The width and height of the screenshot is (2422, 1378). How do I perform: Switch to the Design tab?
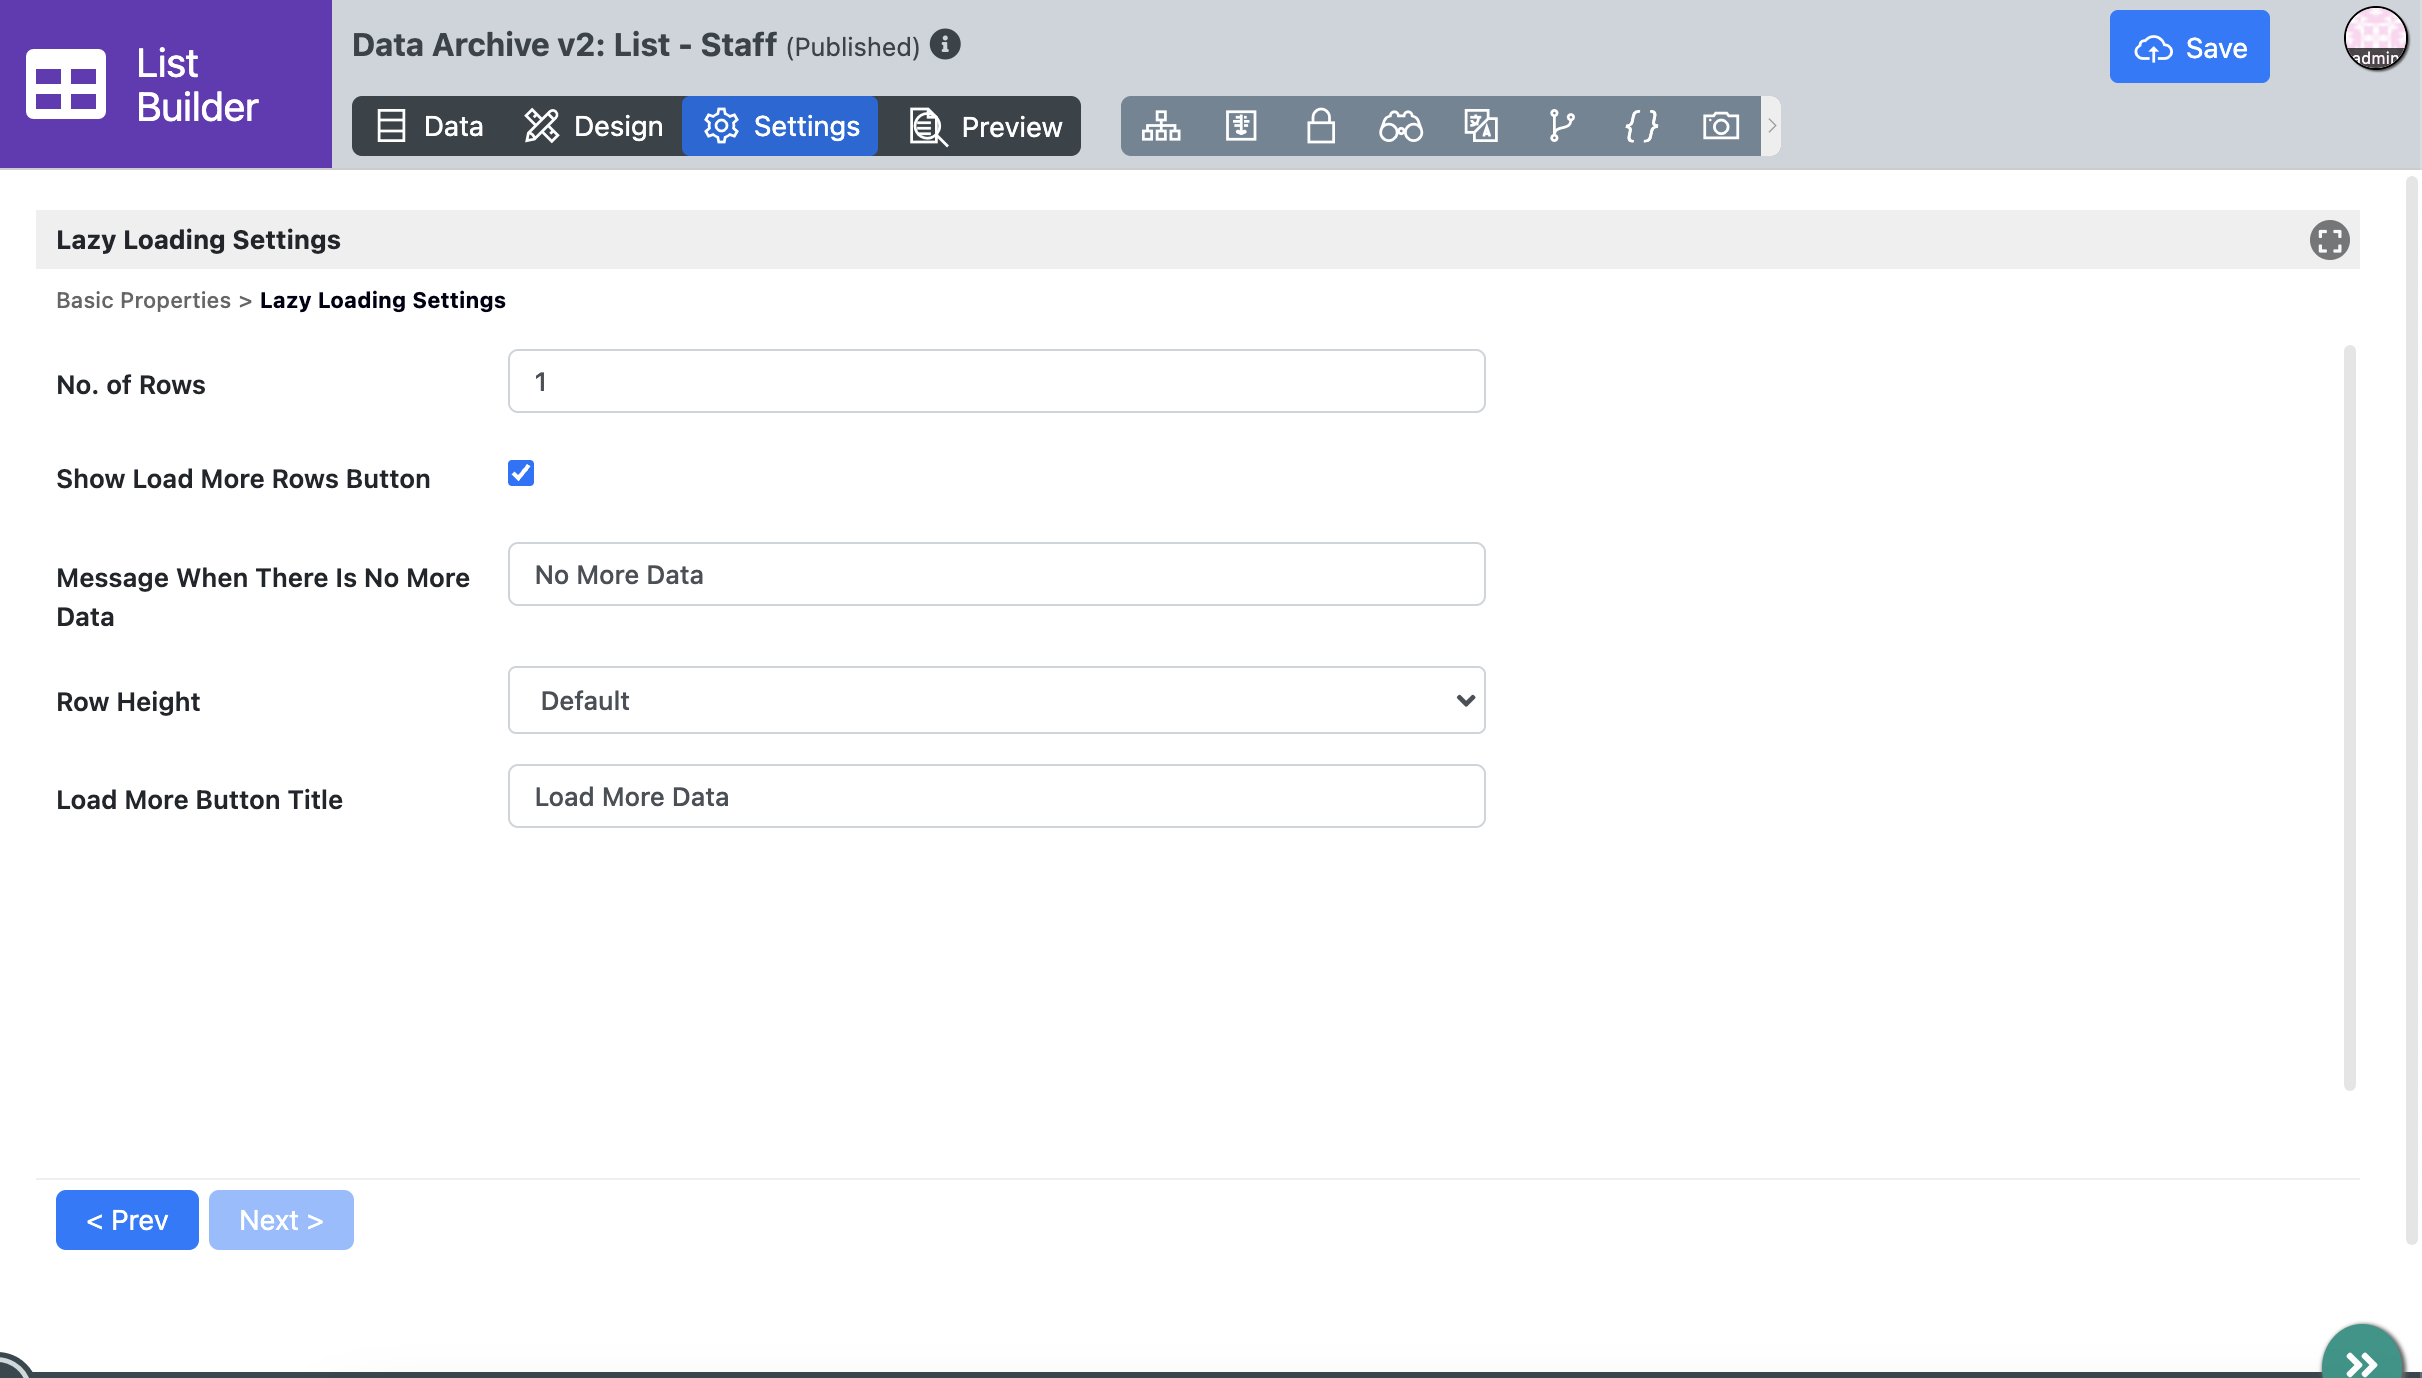pos(594,126)
